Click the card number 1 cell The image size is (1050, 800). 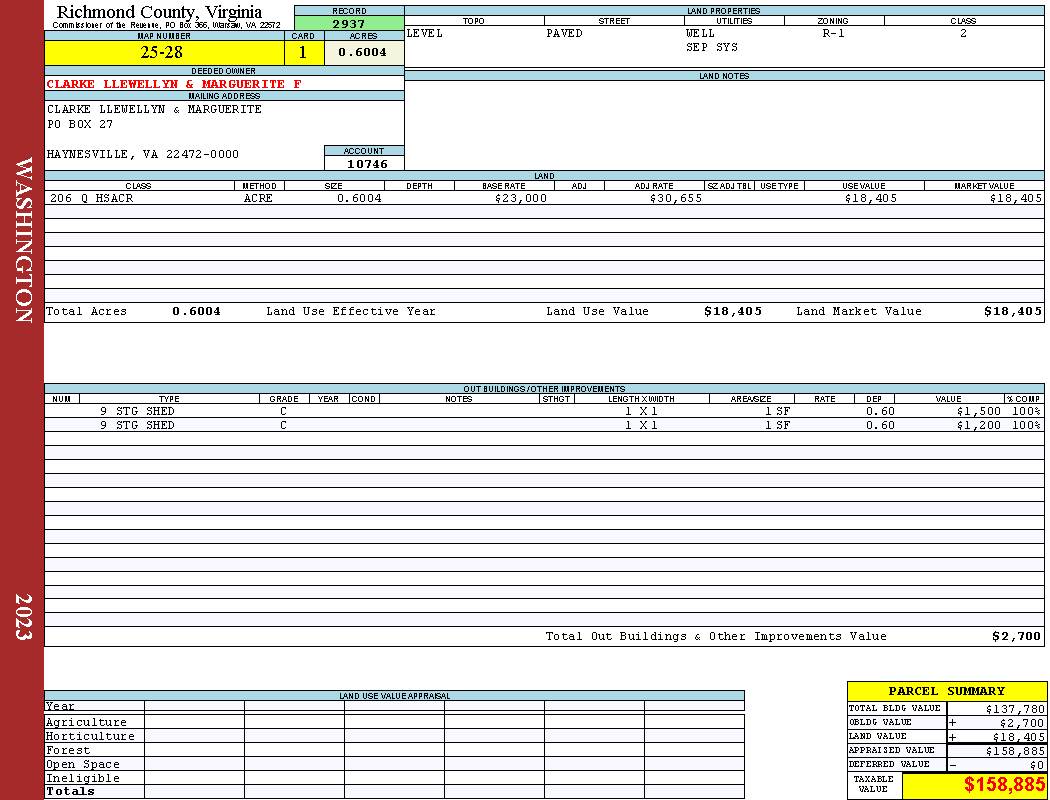coord(303,52)
